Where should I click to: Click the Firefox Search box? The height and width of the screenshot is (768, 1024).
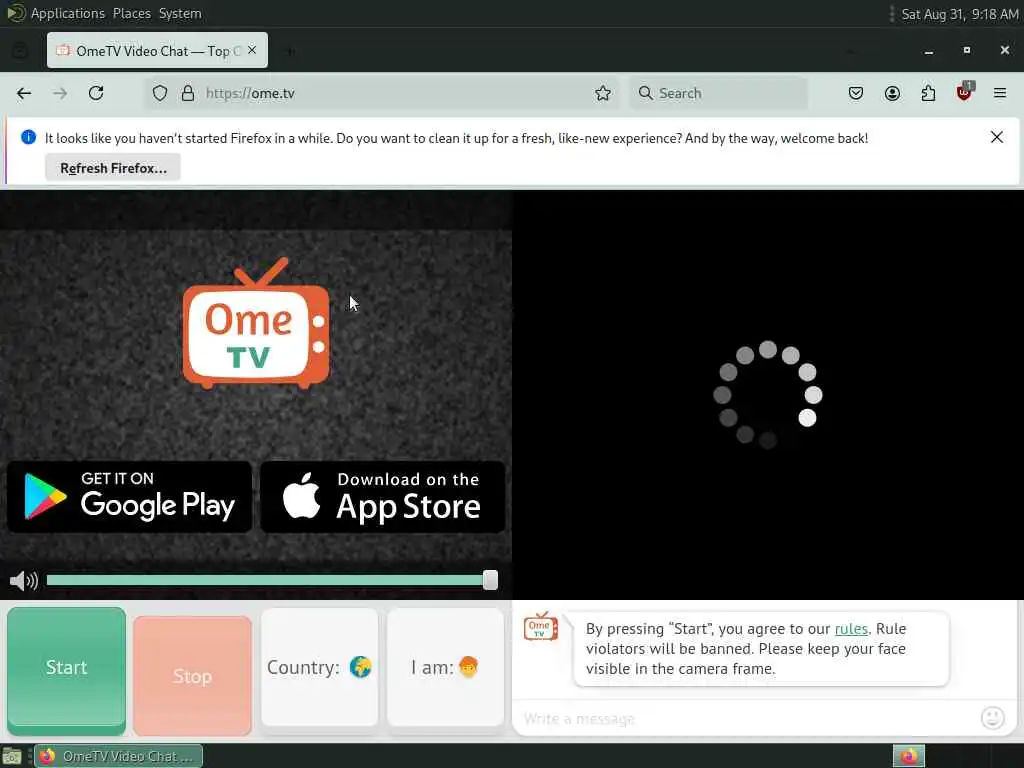[x=719, y=93]
